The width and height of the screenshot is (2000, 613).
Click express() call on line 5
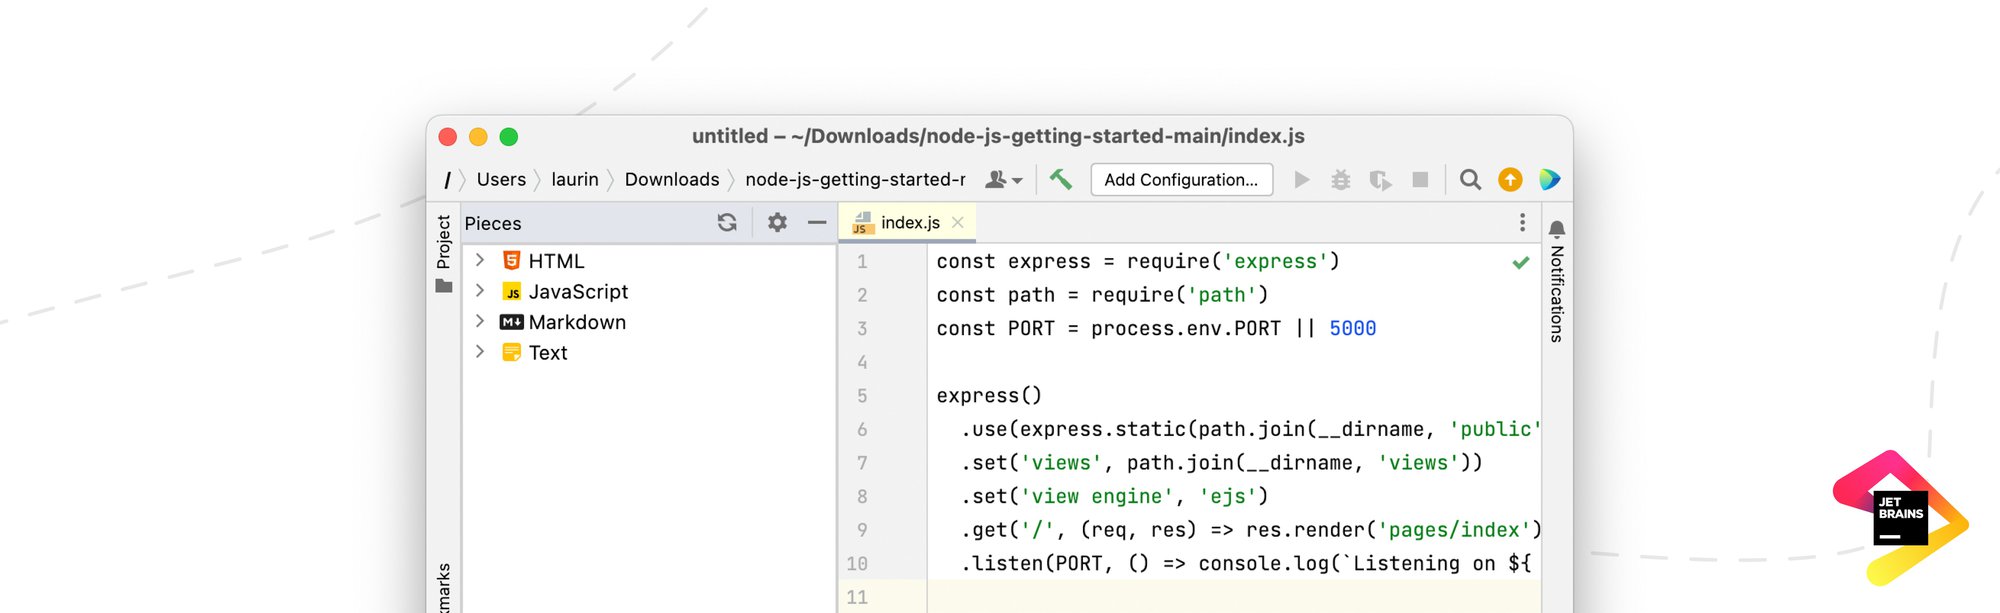pyautogui.click(x=989, y=396)
